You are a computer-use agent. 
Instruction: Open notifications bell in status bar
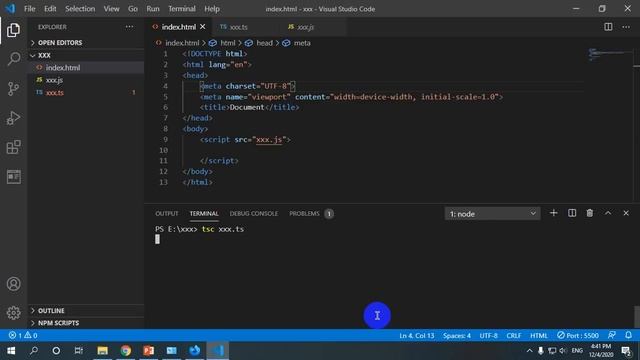pyautogui.click(x=629, y=336)
